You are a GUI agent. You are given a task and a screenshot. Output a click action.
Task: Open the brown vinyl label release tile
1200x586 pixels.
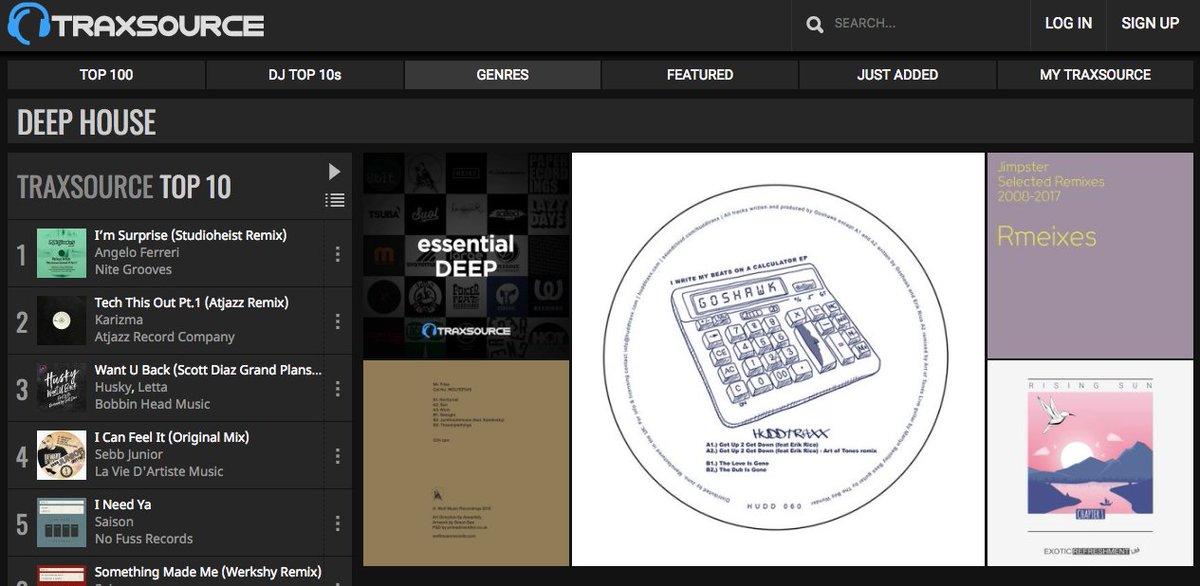[466, 463]
